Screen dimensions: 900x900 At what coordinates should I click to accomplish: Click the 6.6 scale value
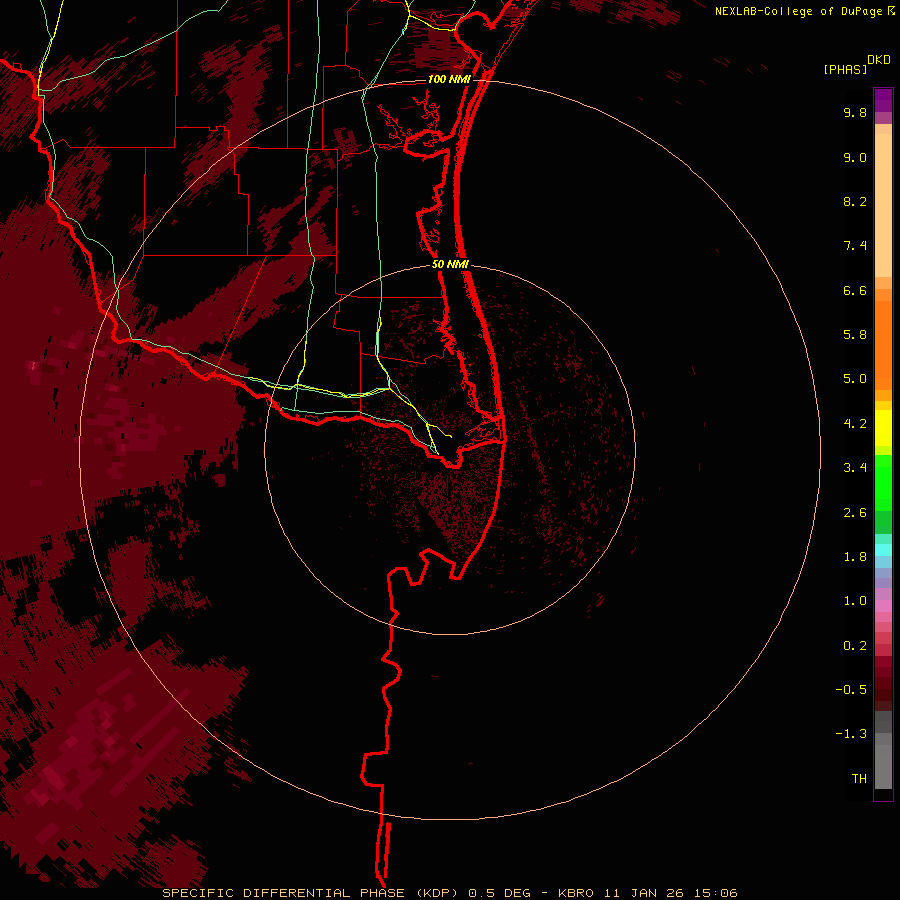(855, 291)
